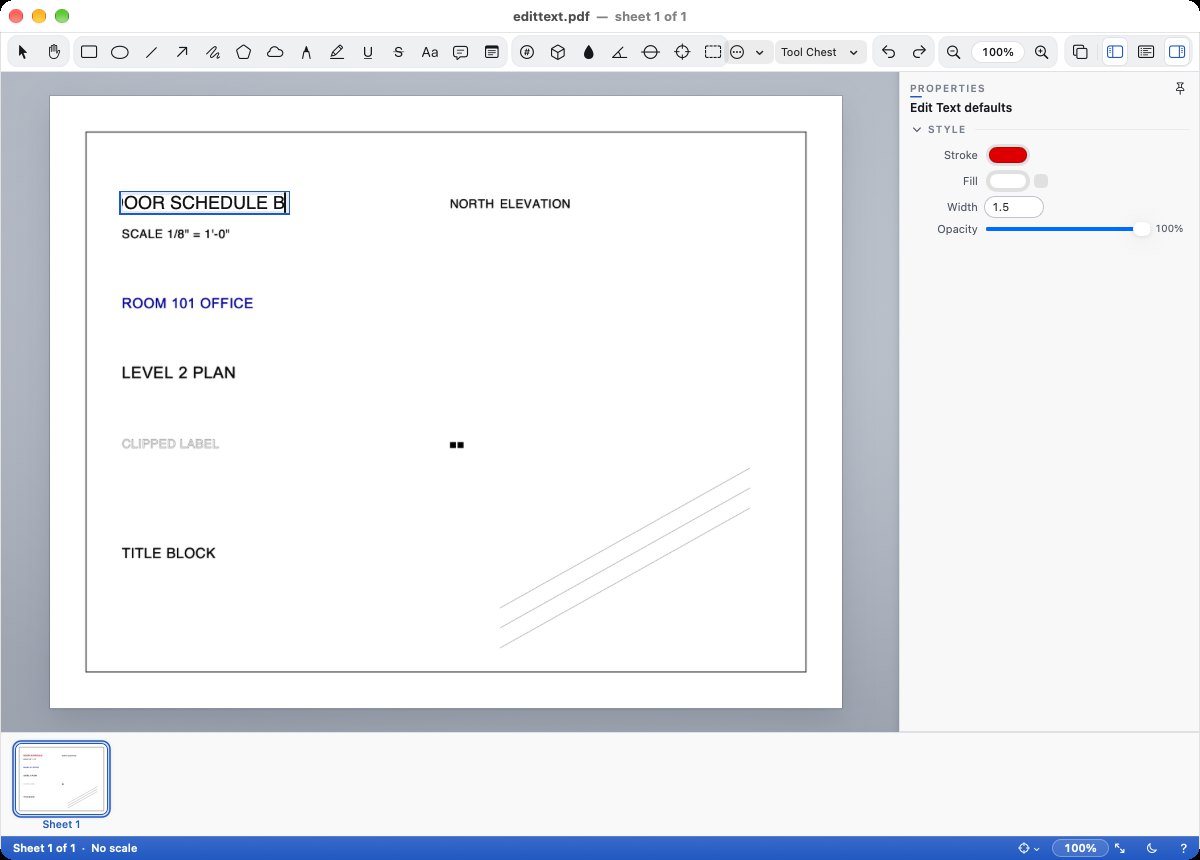This screenshot has height=860, width=1200.
Task: Select the highlighter tool
Action: click(x=337, y=52)
